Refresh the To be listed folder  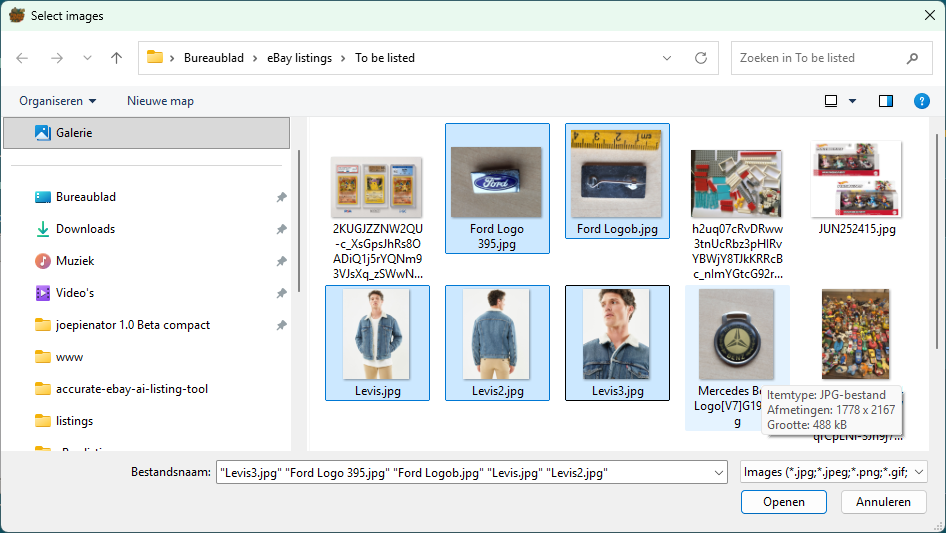[701, 58]
